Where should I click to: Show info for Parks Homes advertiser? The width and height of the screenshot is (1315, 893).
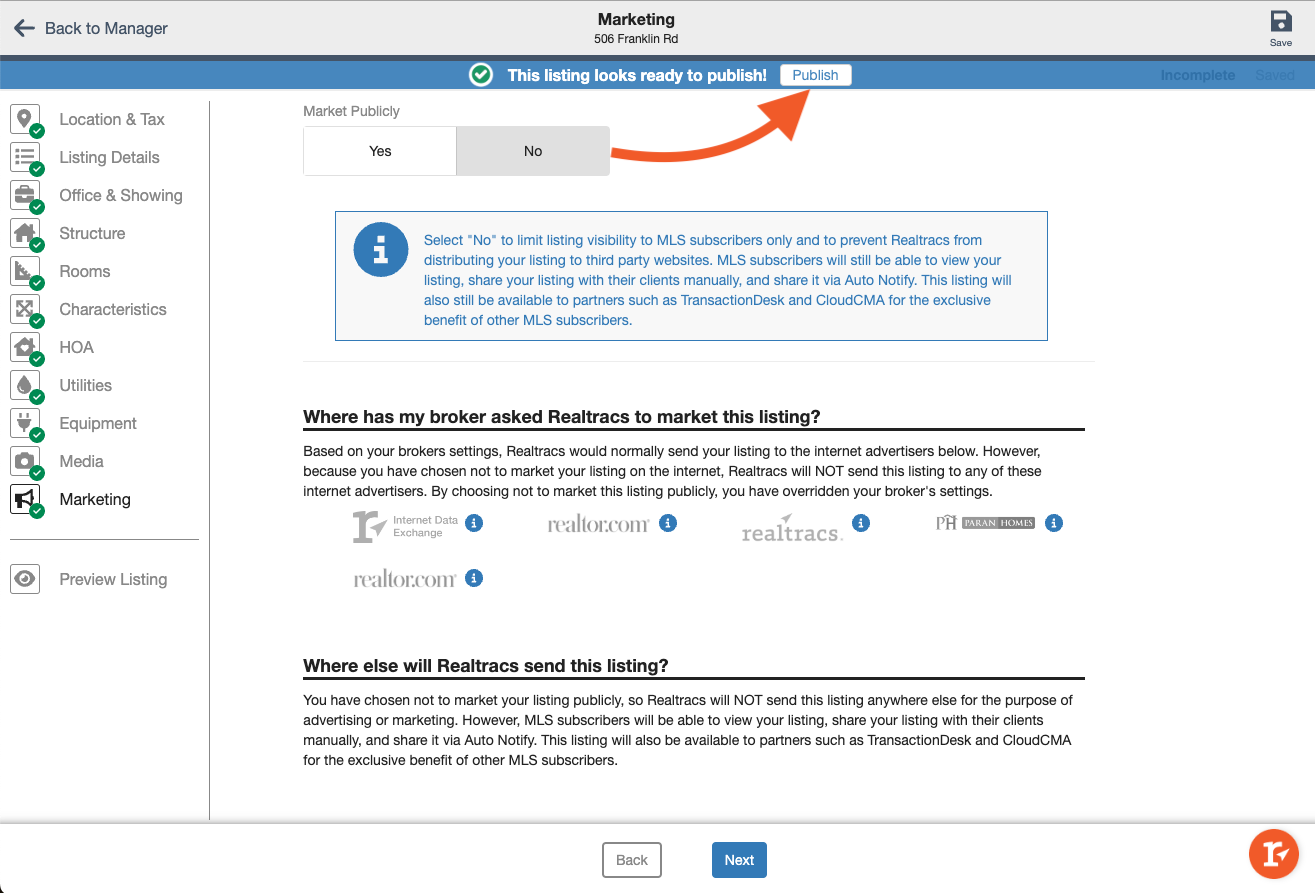tap(1053, 523)
